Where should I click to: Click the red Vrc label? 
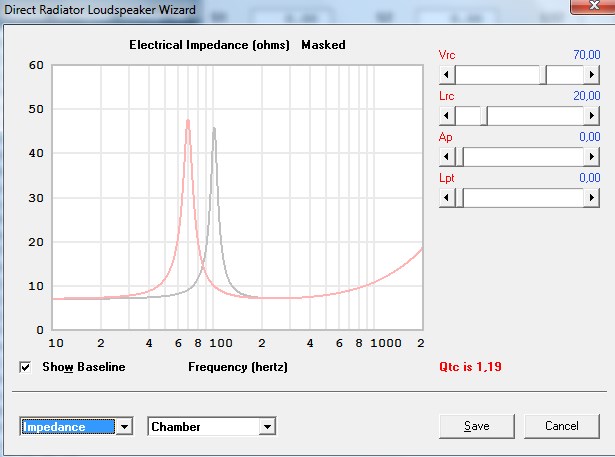[447, 55]
